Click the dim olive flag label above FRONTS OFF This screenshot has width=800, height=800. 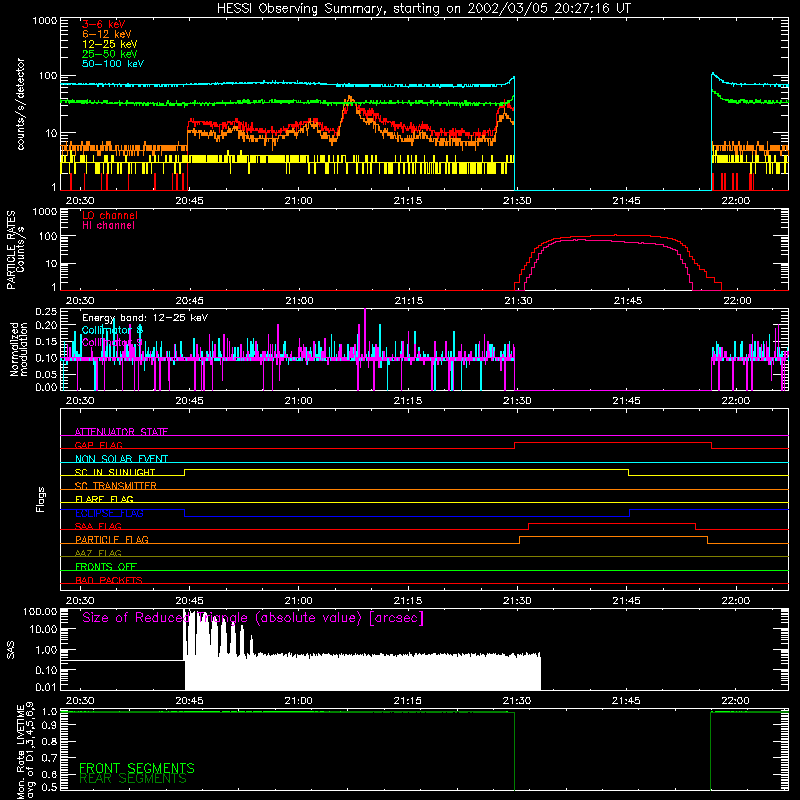pos(98,553)
